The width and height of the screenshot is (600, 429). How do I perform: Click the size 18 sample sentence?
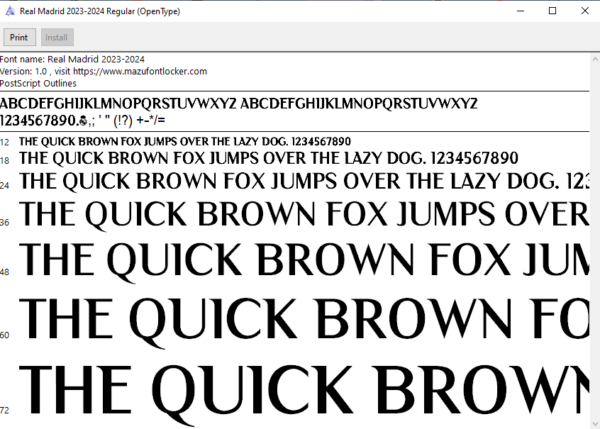click(269, 158)
